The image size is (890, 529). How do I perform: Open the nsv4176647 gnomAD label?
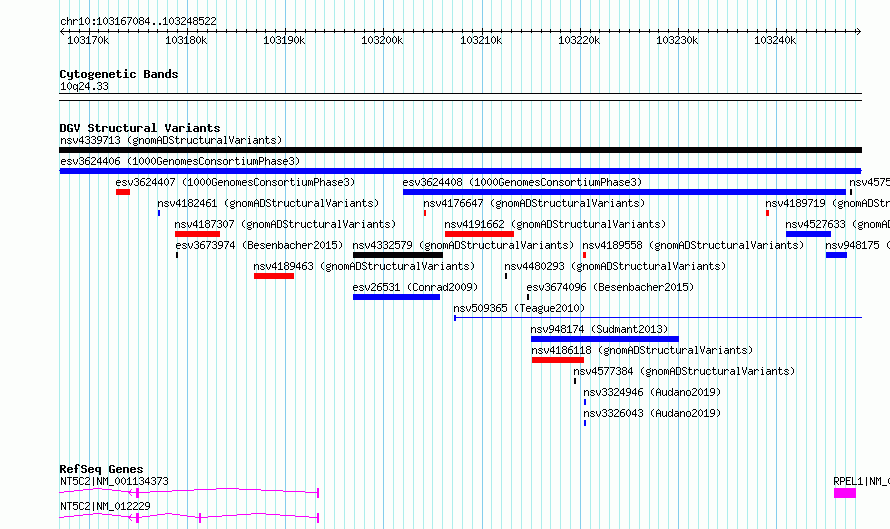coord(534,203)
